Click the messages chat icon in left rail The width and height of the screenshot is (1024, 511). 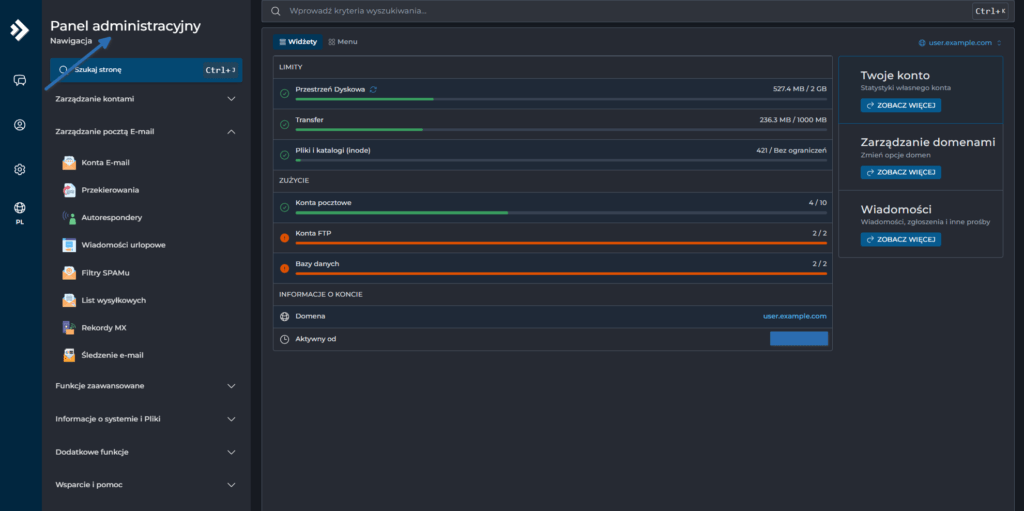point(19,80)
